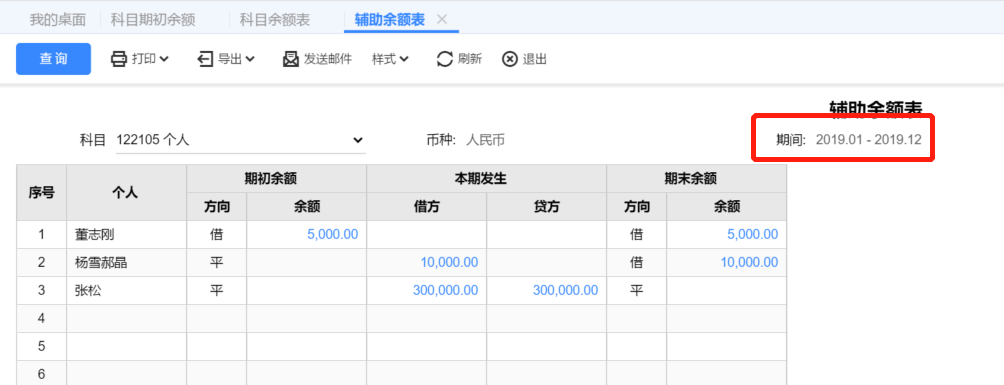Open 张松 debit amount 300,000.00

coord(446,290)
